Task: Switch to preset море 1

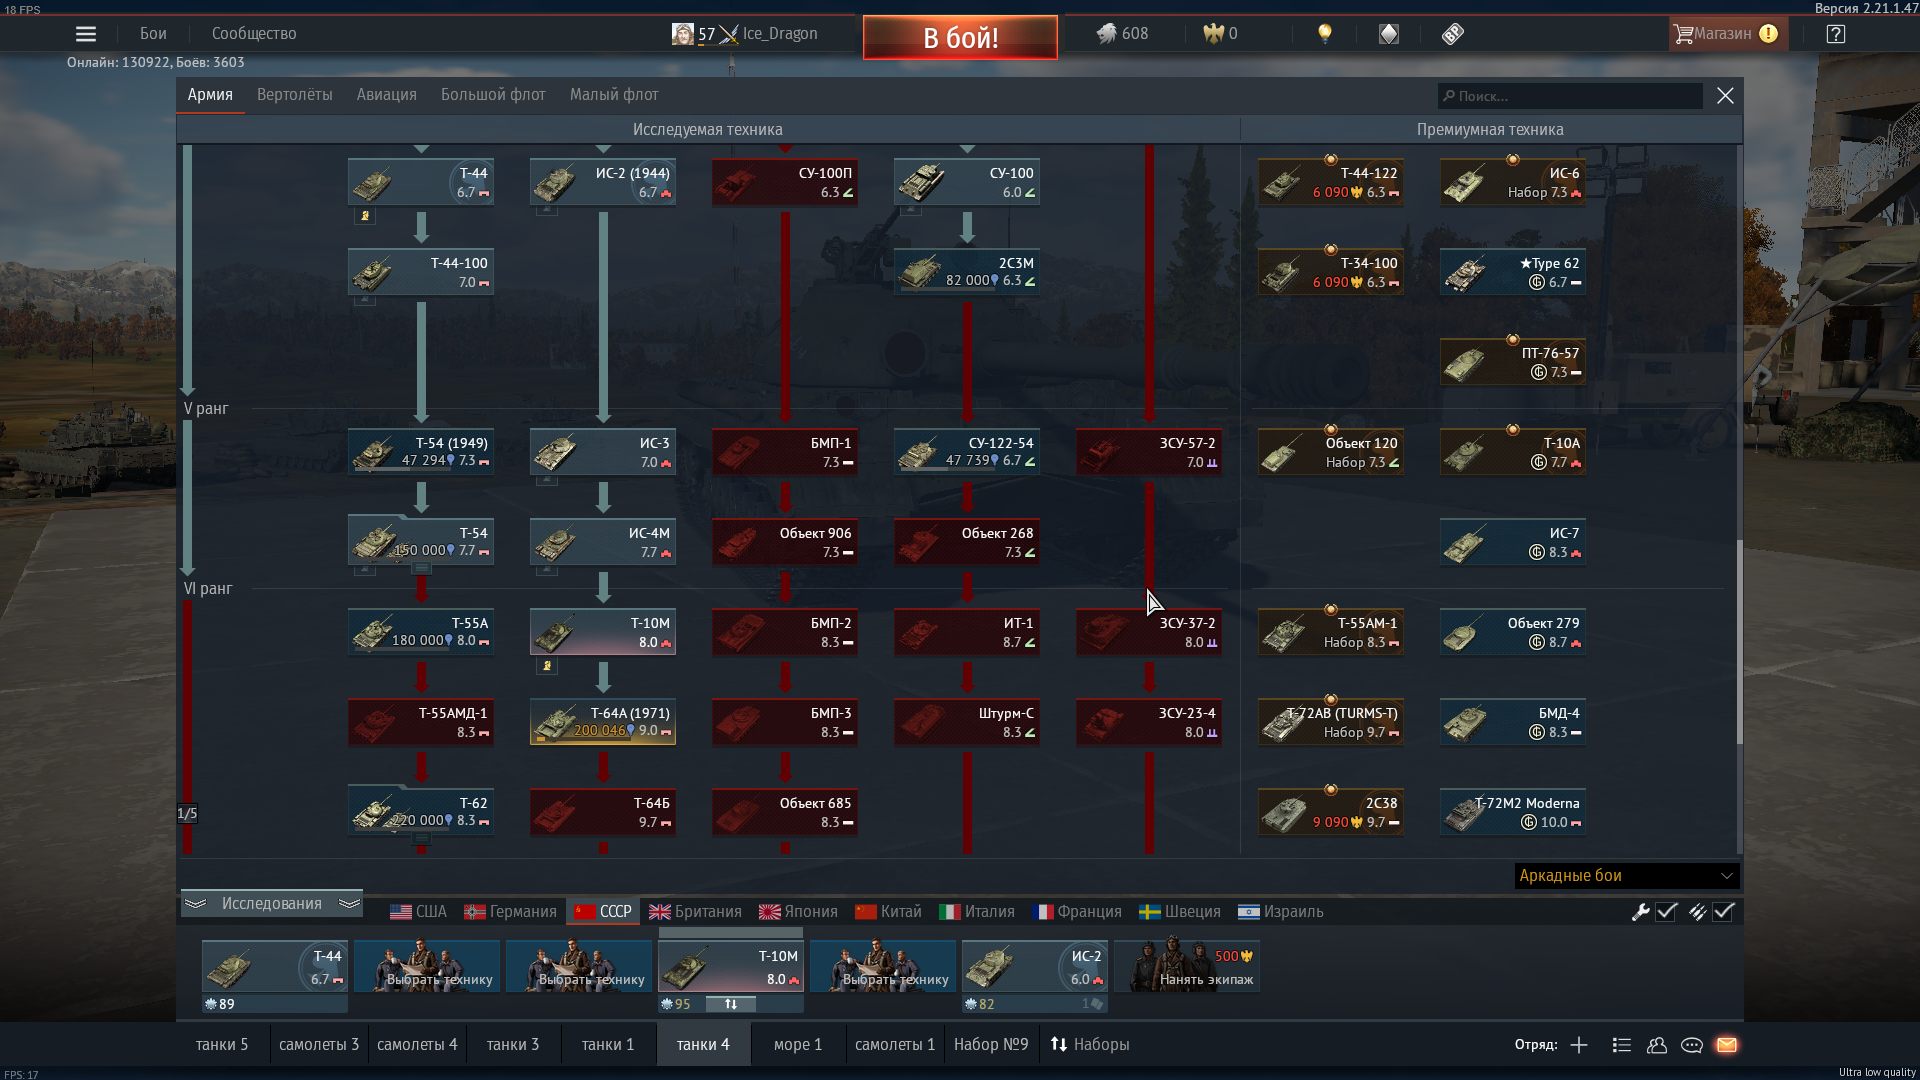Action: pos(797,1045)
